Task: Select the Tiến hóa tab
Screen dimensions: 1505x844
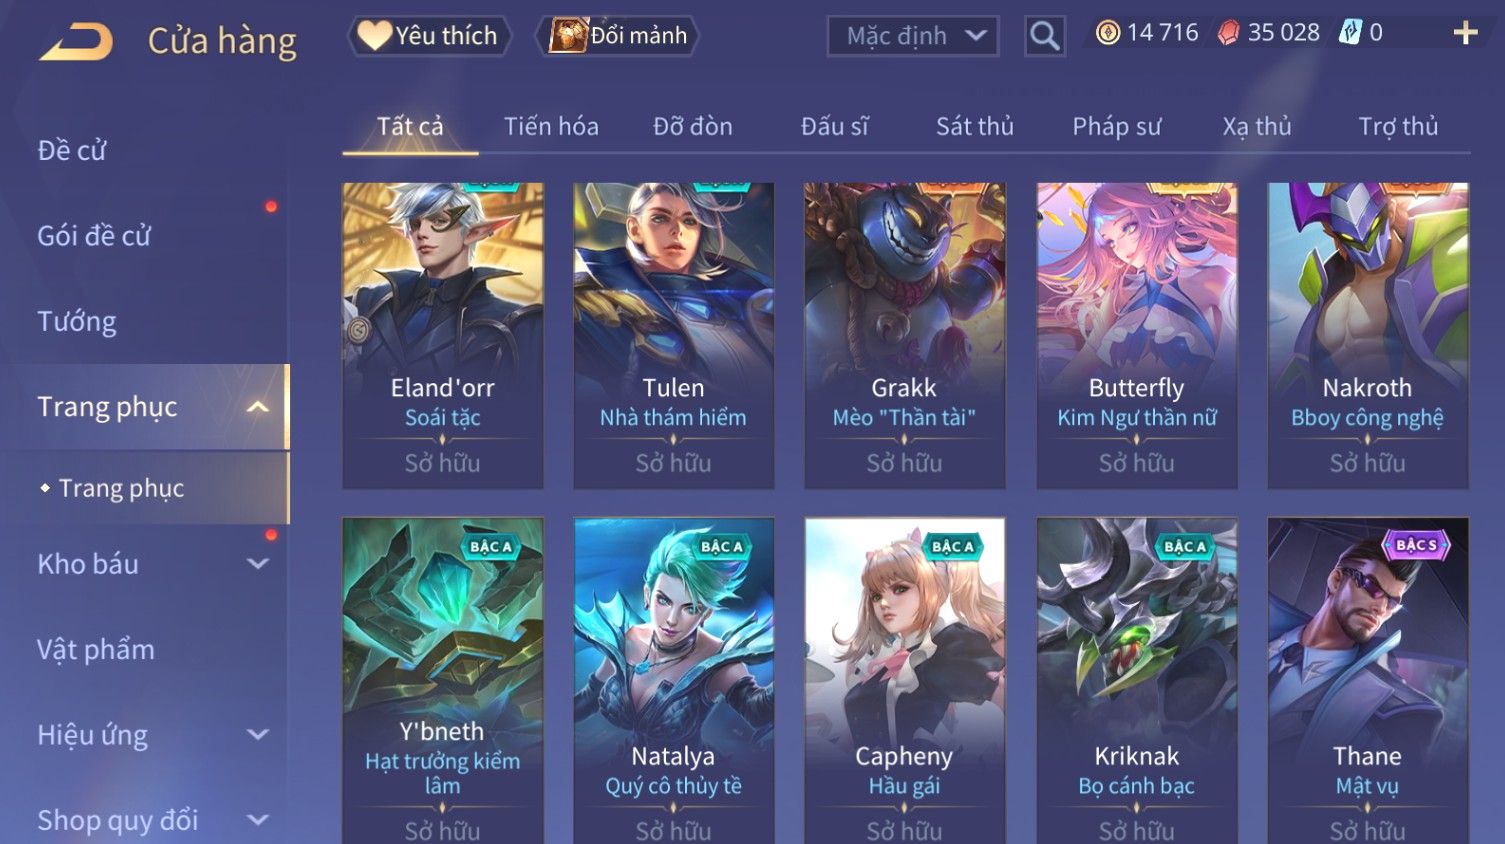Action: coord(551,126)
